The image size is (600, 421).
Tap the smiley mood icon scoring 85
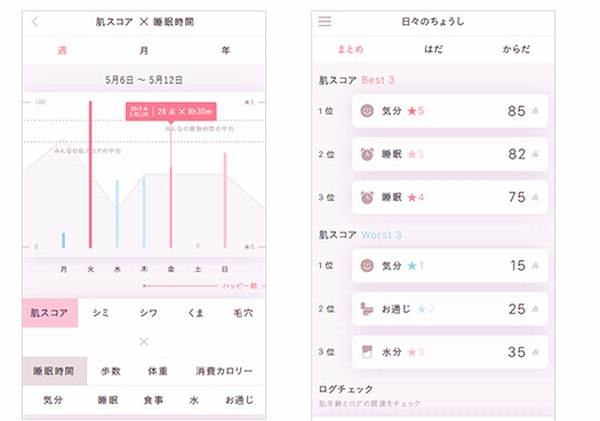click(x=366, y=111)
